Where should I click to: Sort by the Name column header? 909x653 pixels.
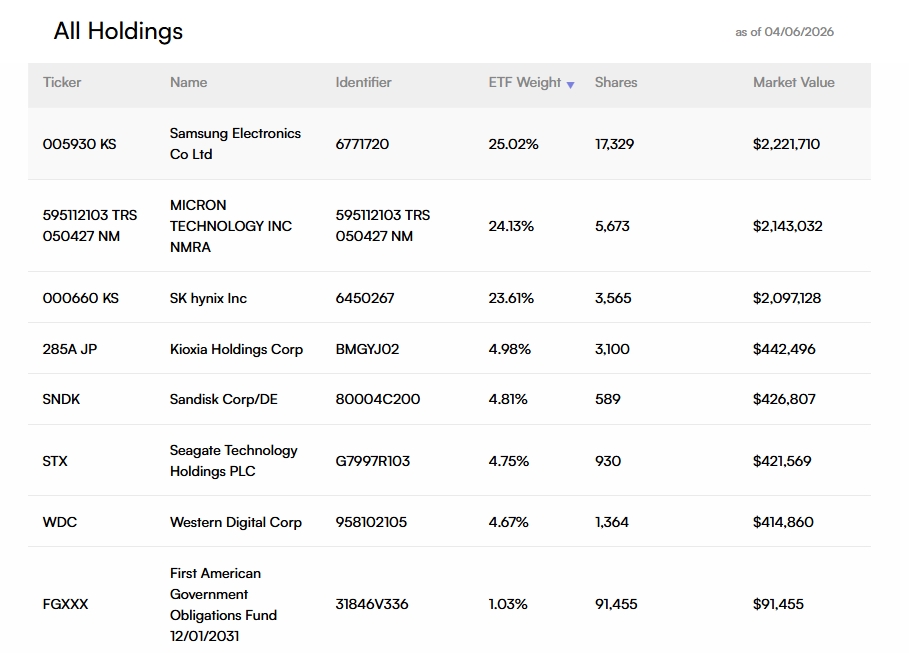click(x=188, y=82)
